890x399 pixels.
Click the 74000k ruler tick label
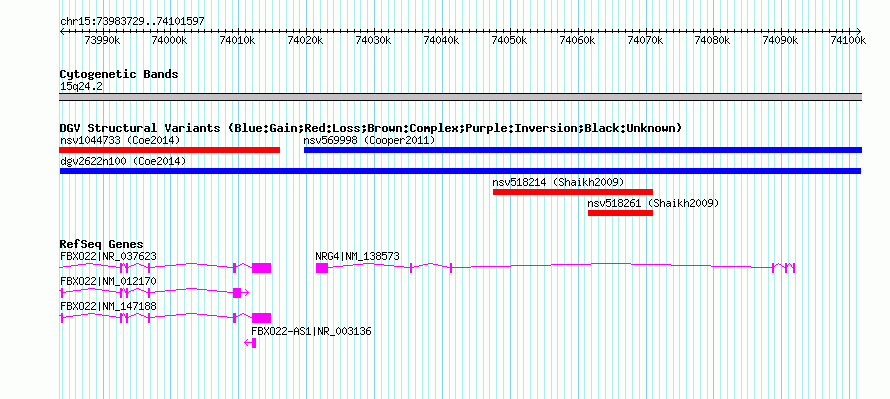(170, 41)
